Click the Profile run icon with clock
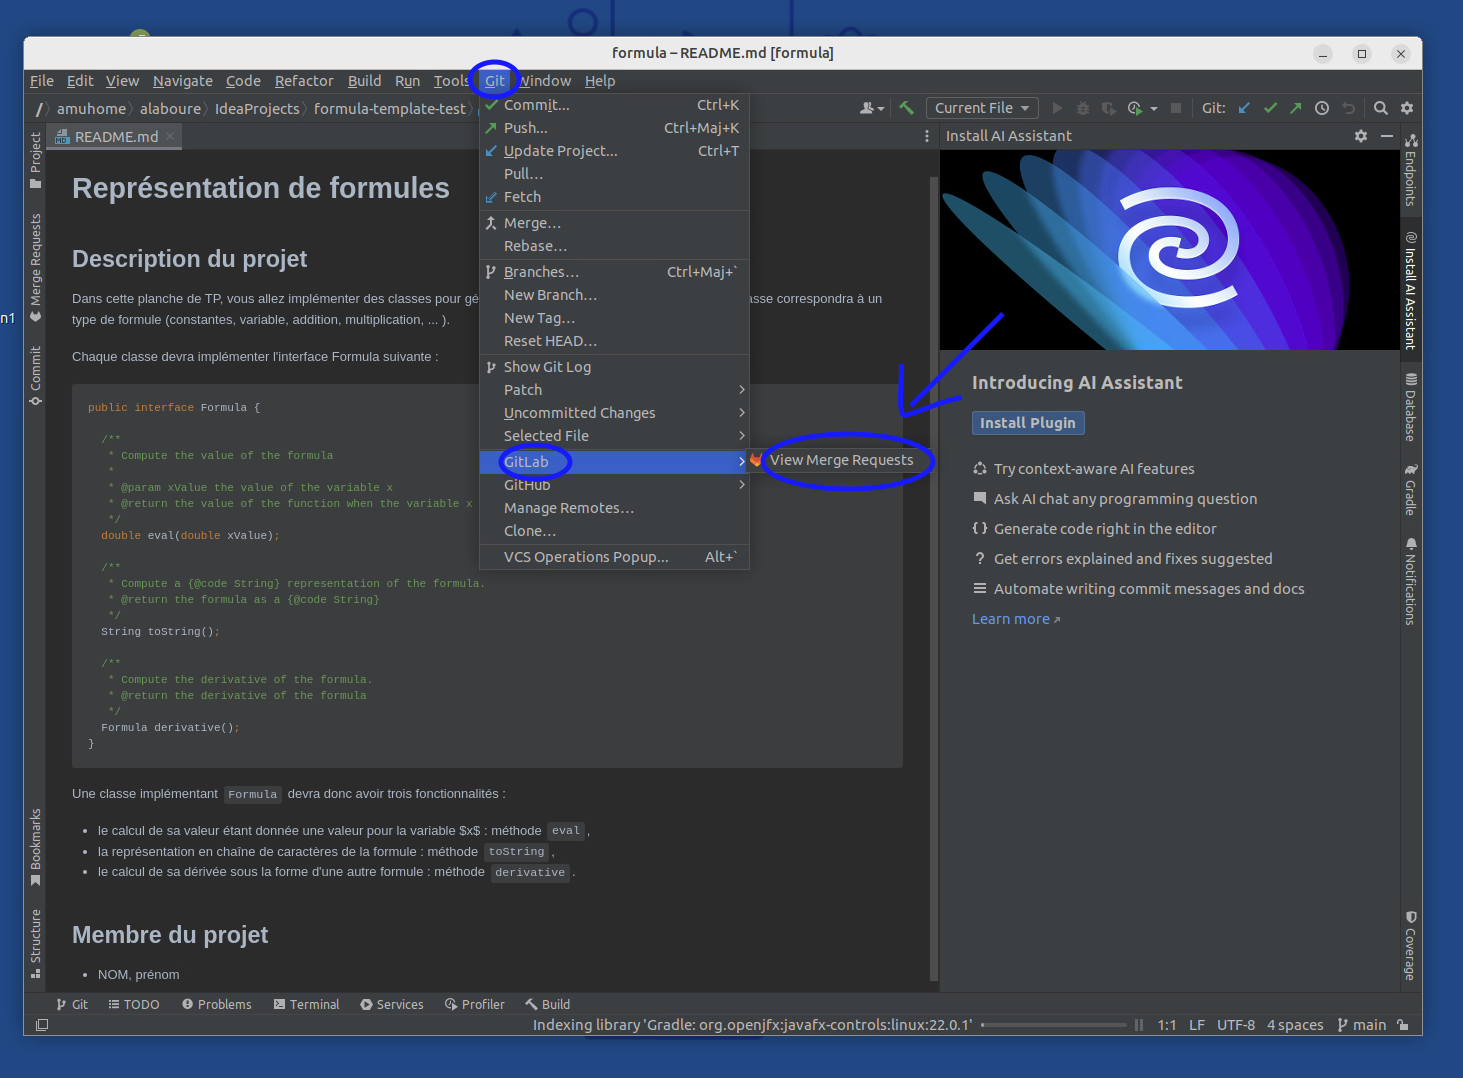The image size is (1463, 1078). click(1135, 108)
